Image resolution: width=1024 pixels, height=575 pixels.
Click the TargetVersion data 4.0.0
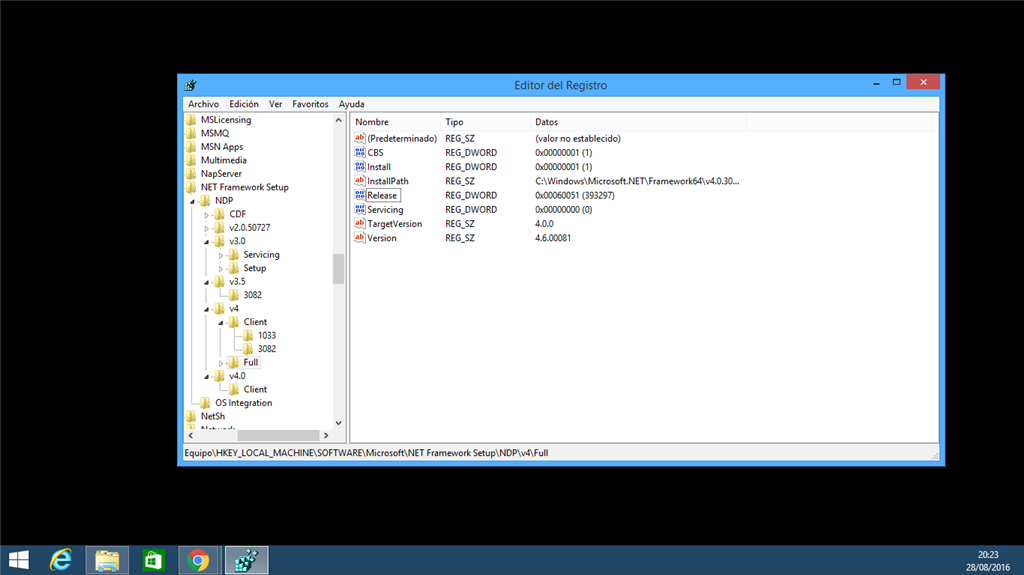[x=544, y=223]
